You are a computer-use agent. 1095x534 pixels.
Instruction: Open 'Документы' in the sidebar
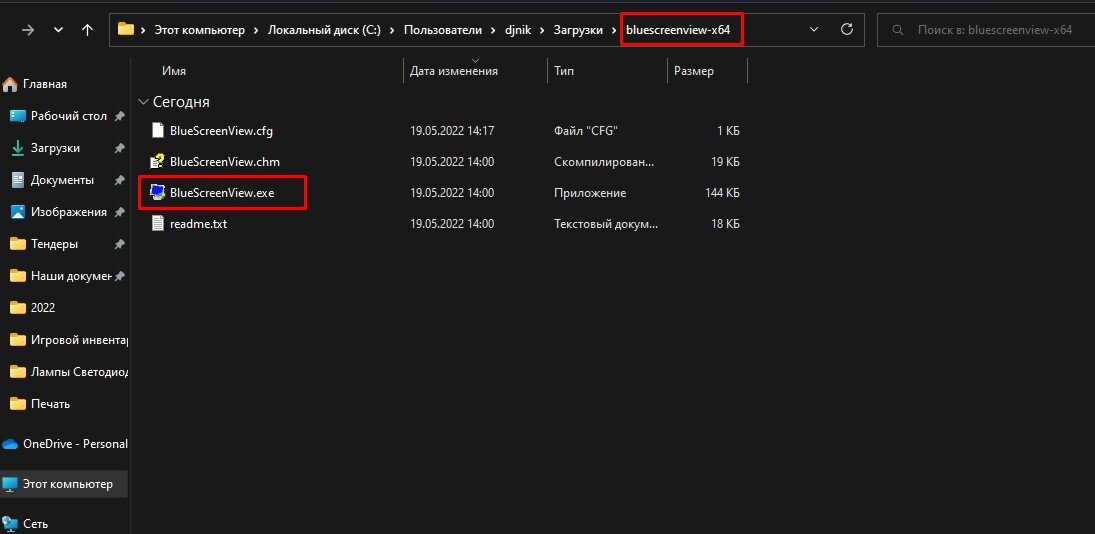point(62,180)
